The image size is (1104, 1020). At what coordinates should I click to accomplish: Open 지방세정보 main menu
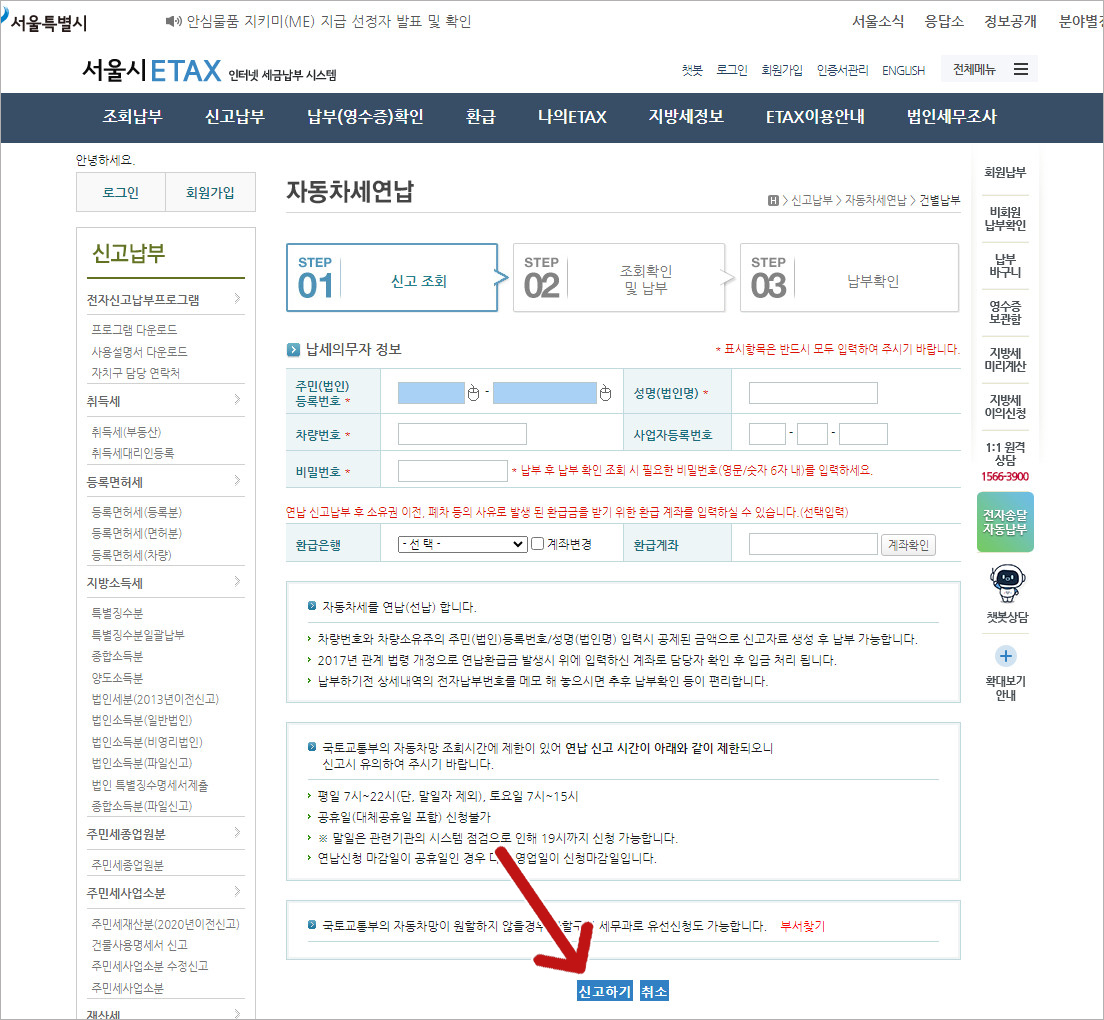click(686, 116)
